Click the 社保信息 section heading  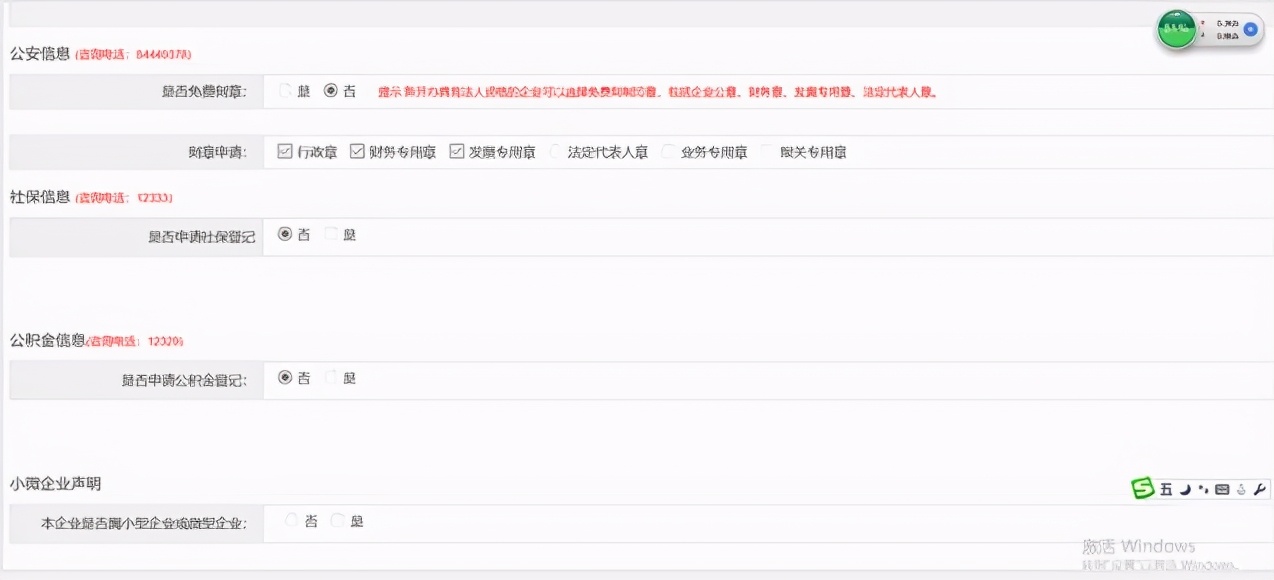coord(40,197)
